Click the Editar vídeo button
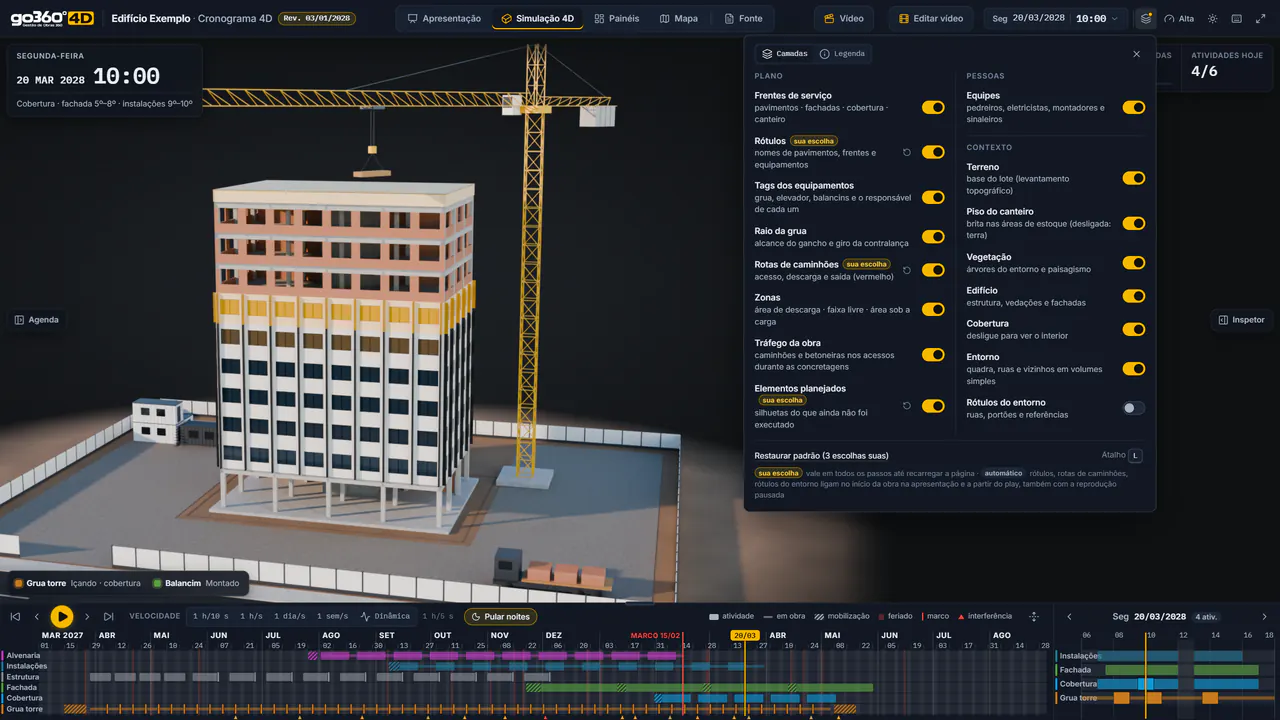Image resolution: width=1280 pixels, height=720 pixels. pos(931,18)
